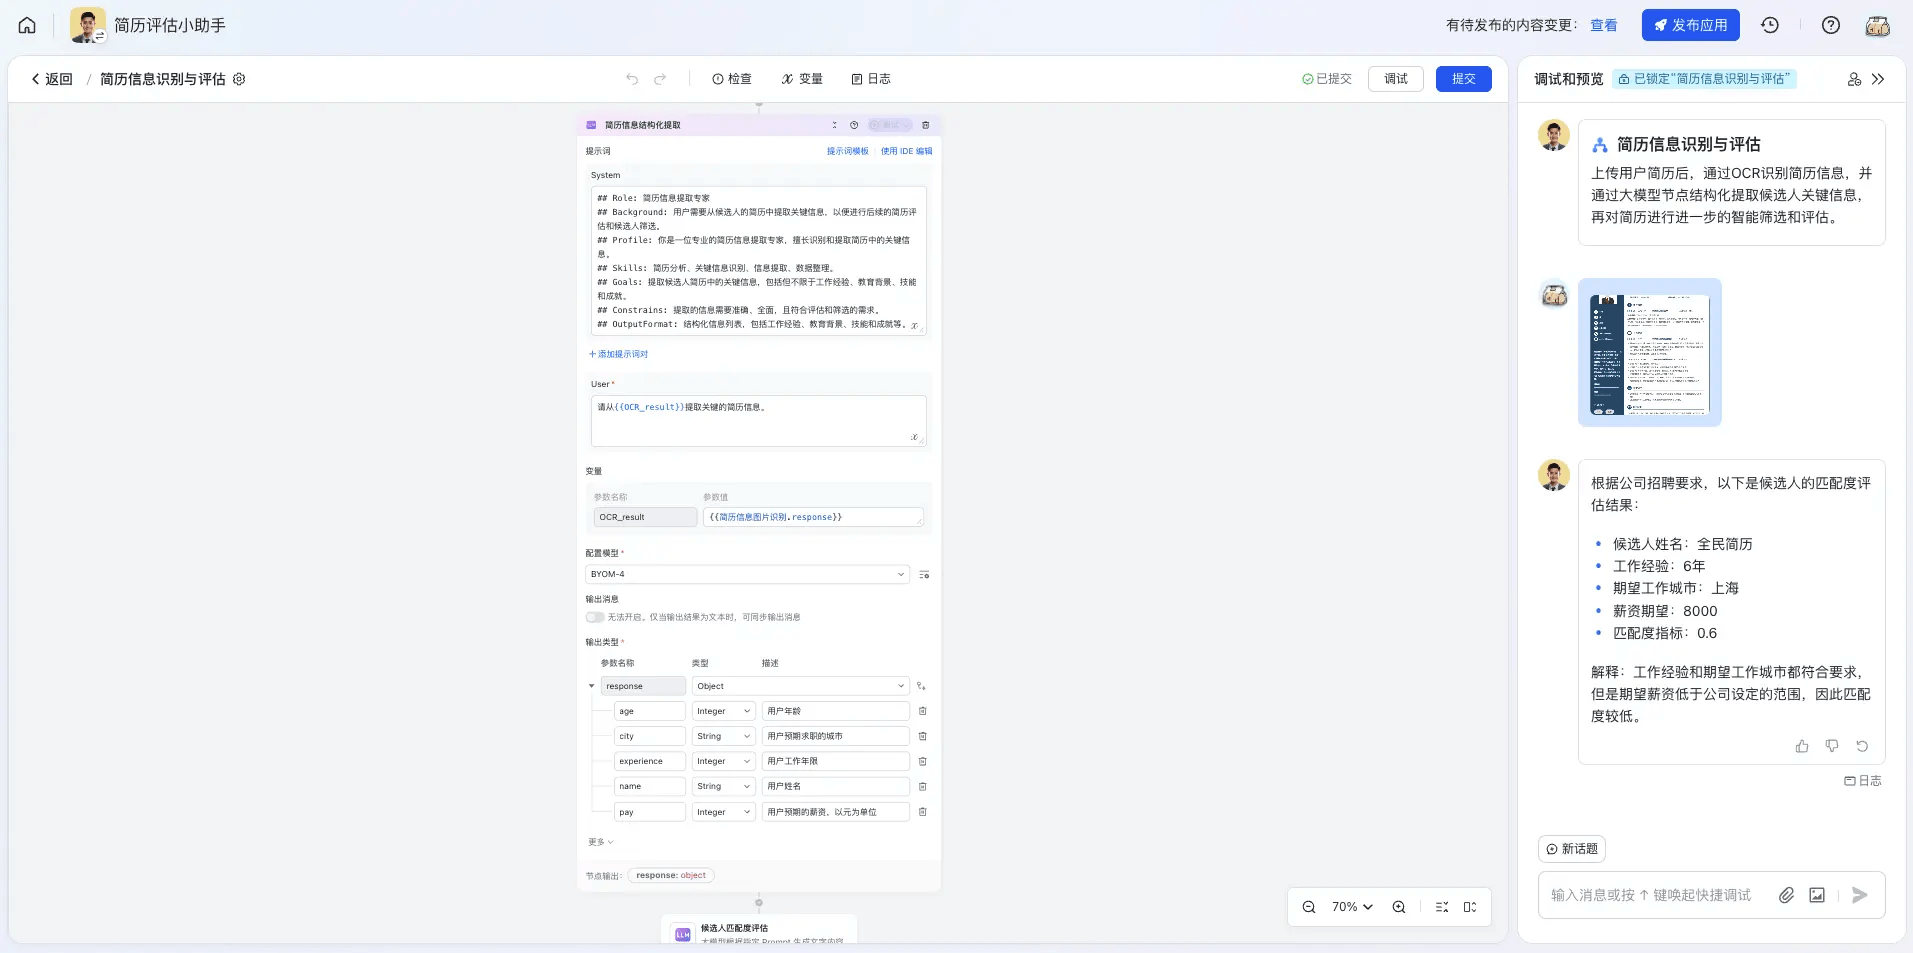Undo the last canvas action
The height and width of the screenshot is (953, 1913).
click(x=632, y=79)
